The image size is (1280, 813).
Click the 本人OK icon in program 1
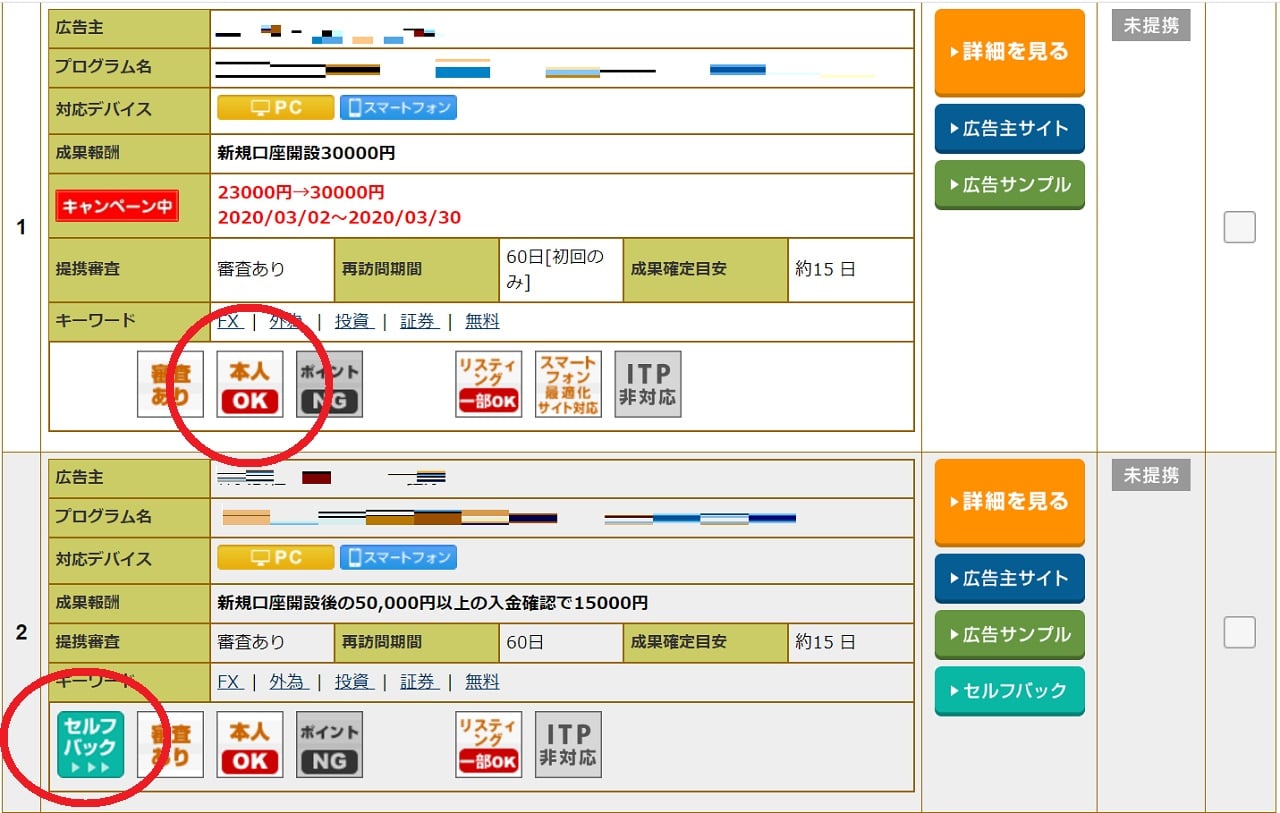[x=250, y=384]
